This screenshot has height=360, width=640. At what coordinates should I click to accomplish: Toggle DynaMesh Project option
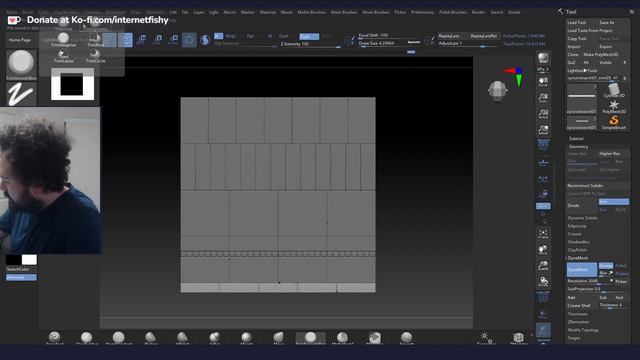click(622, 273)
